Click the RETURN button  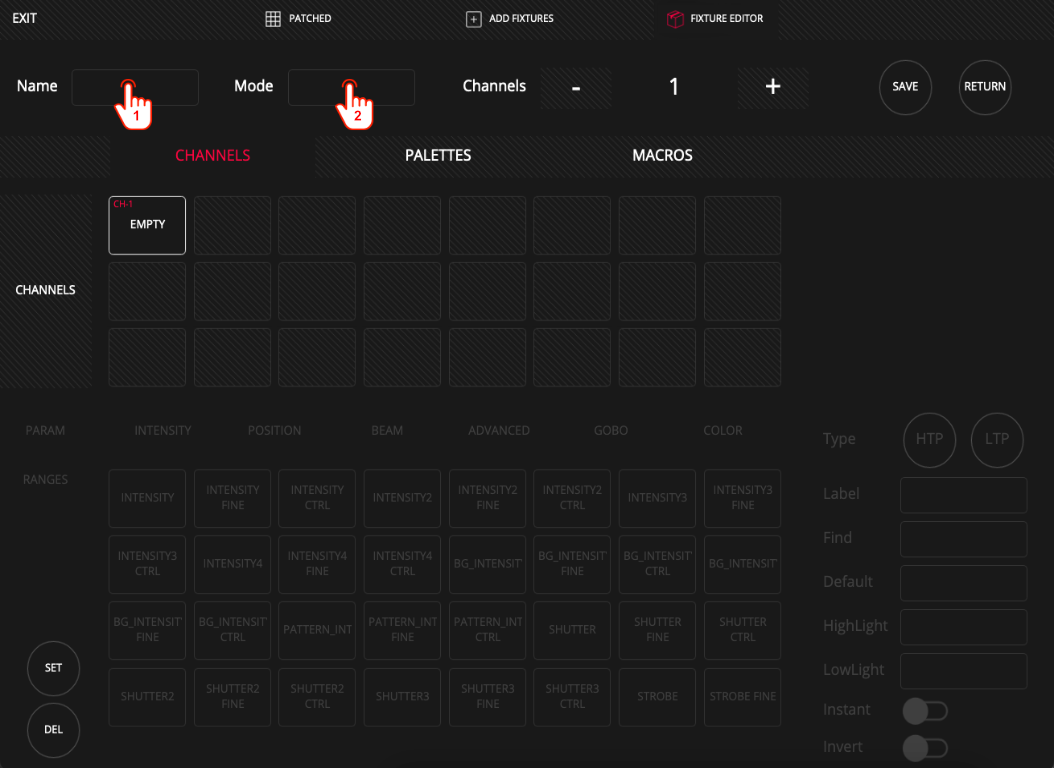pyautogui.click(x=985, y=87)
